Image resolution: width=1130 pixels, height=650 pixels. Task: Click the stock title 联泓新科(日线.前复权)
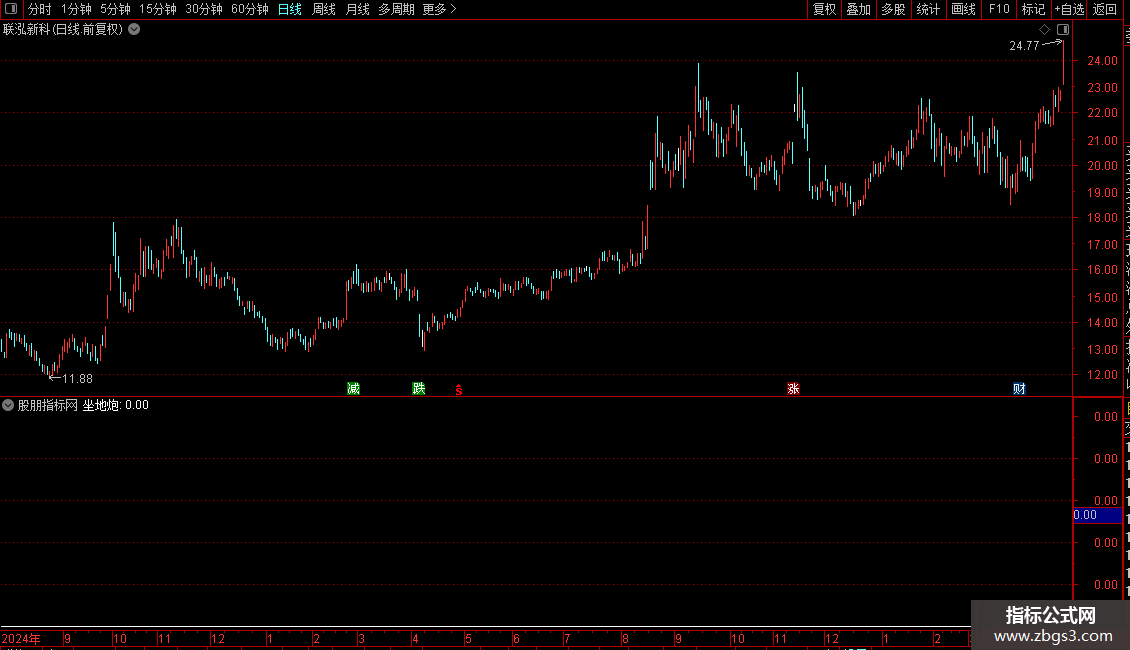click(x=63, y=30)
